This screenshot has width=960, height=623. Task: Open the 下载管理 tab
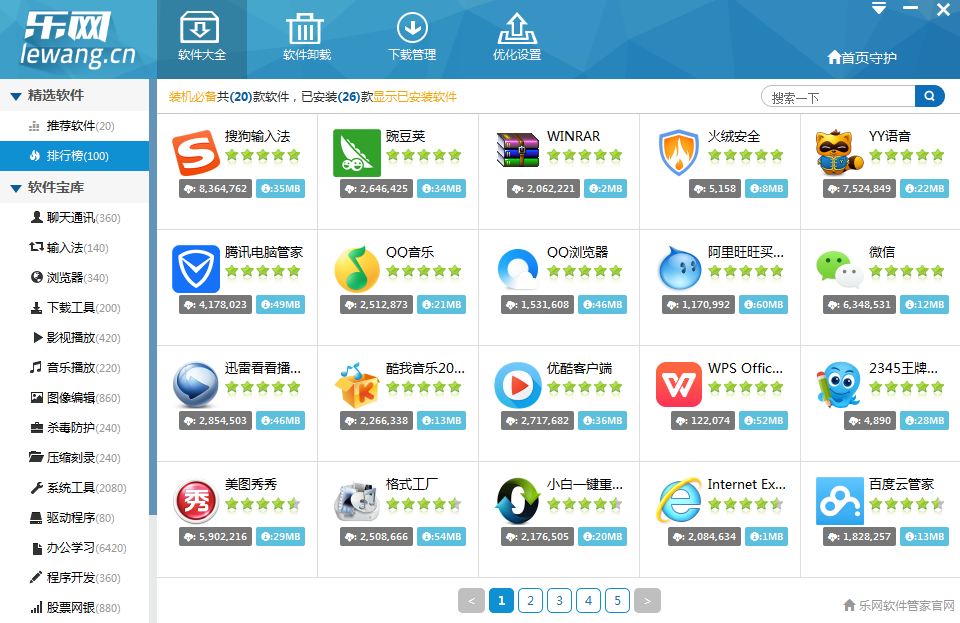point(412,39)
